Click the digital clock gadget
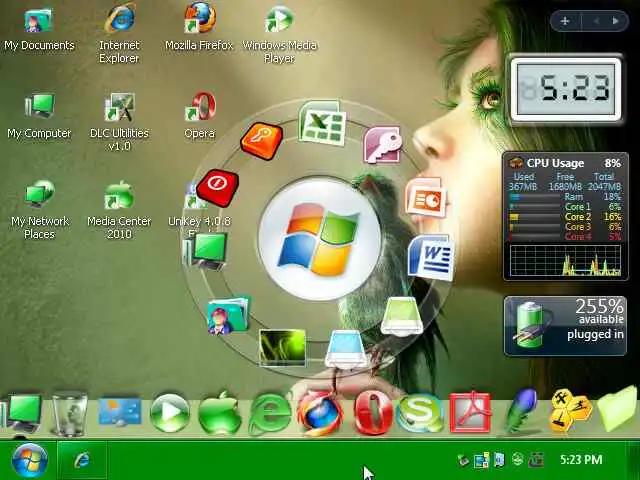The image size is (640, 480). (566, 89)
